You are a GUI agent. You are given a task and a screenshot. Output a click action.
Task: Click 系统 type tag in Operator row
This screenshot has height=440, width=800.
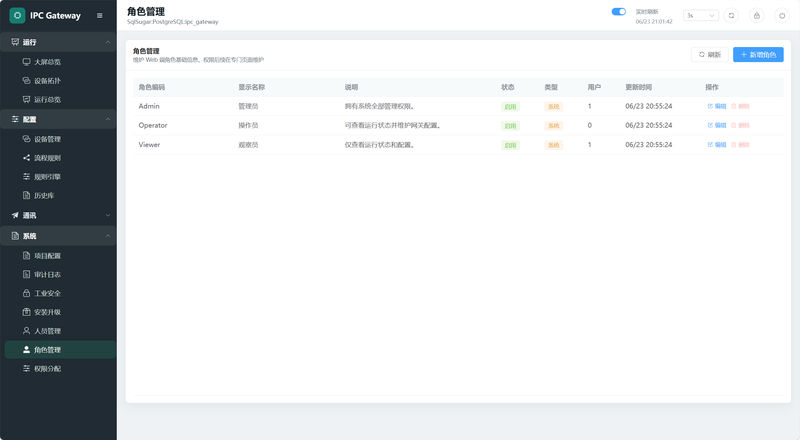pos(554,126)
